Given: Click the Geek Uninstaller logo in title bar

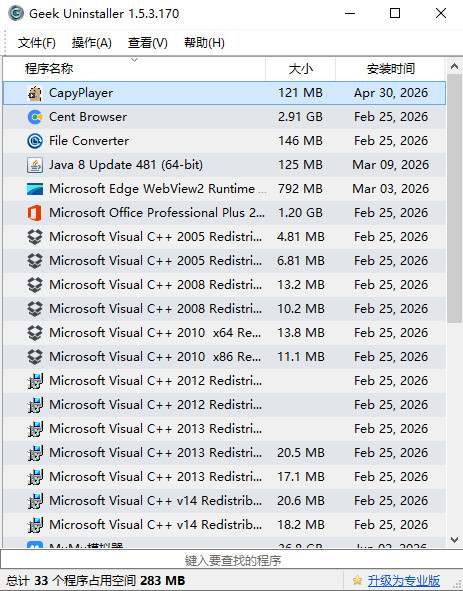Looking at the screenshot, I should (16, 14).
